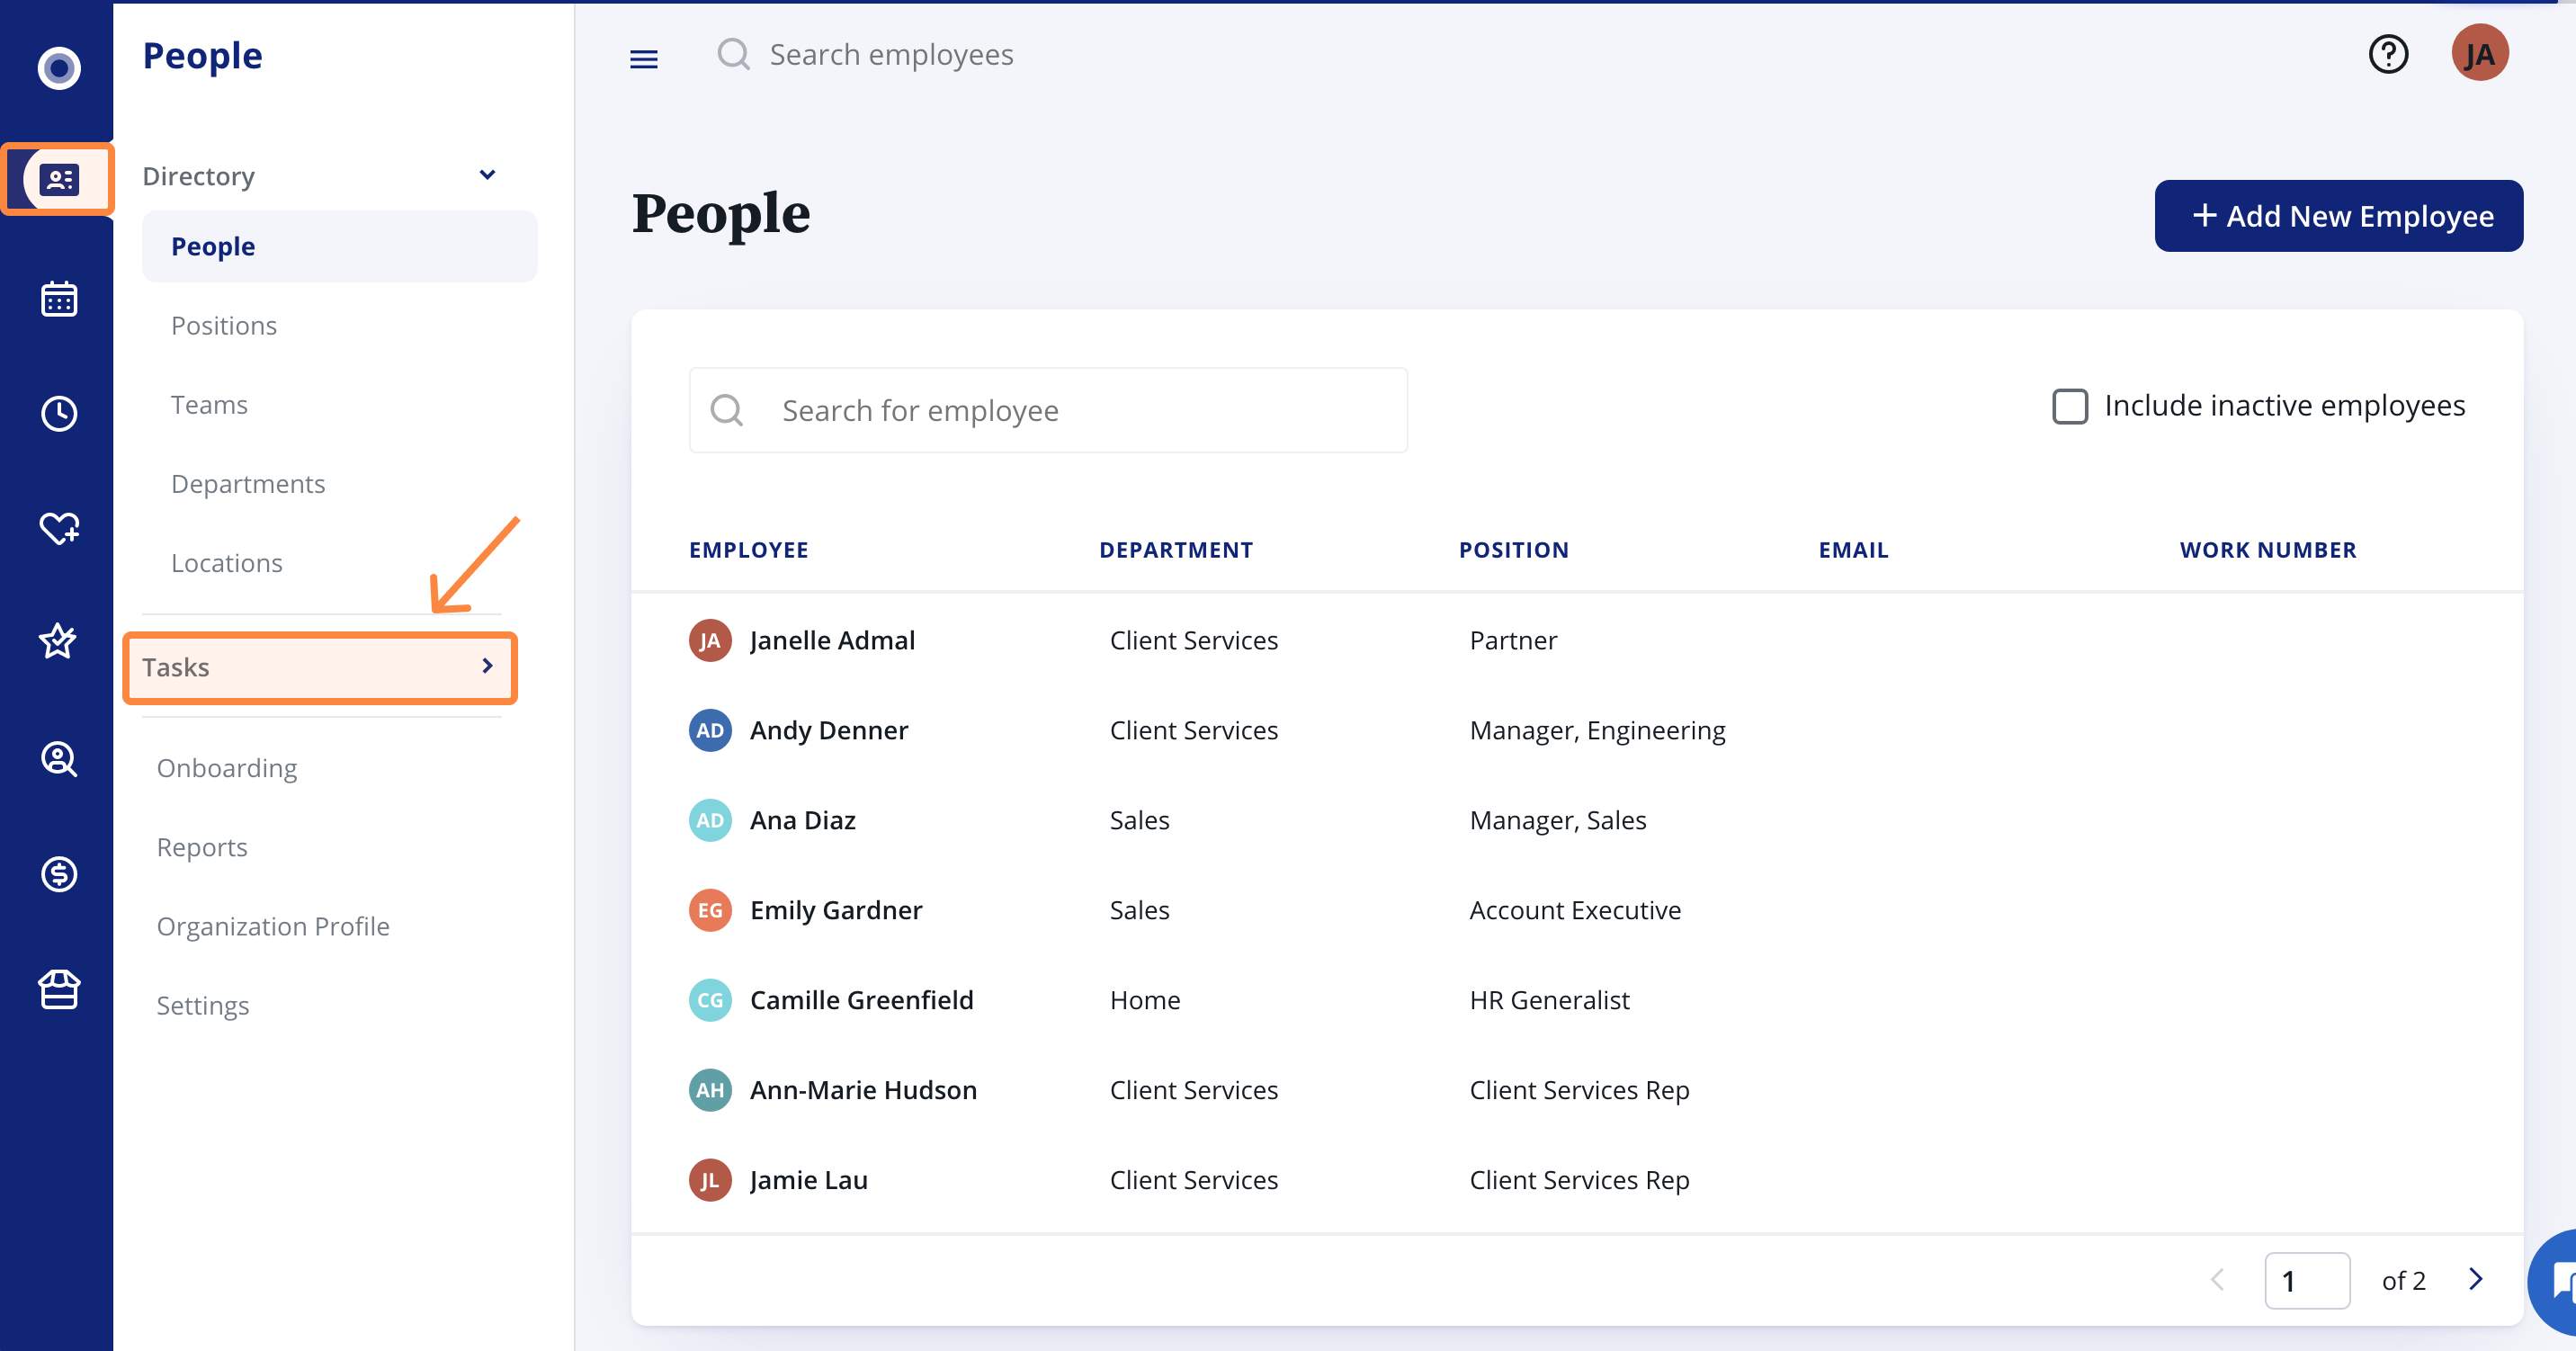Enable Include inactive employees checkbox
This screenshot has width=2576, height=1351.
[x=2070, y=406]
